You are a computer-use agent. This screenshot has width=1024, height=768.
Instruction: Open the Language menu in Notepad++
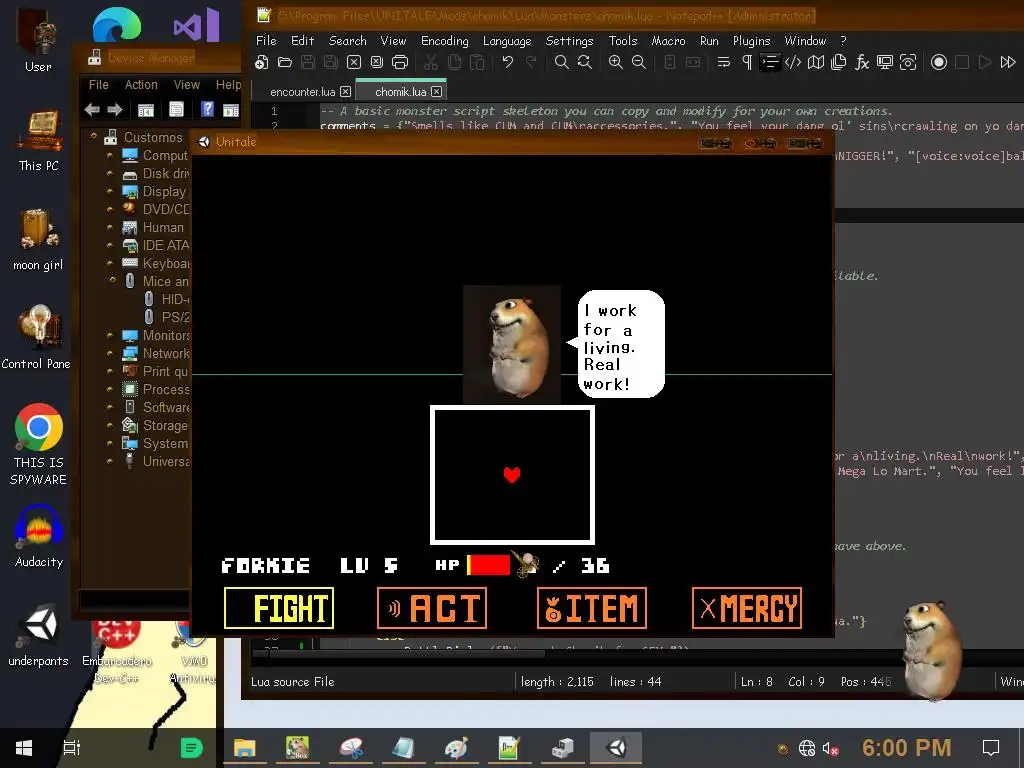(507, 40)
